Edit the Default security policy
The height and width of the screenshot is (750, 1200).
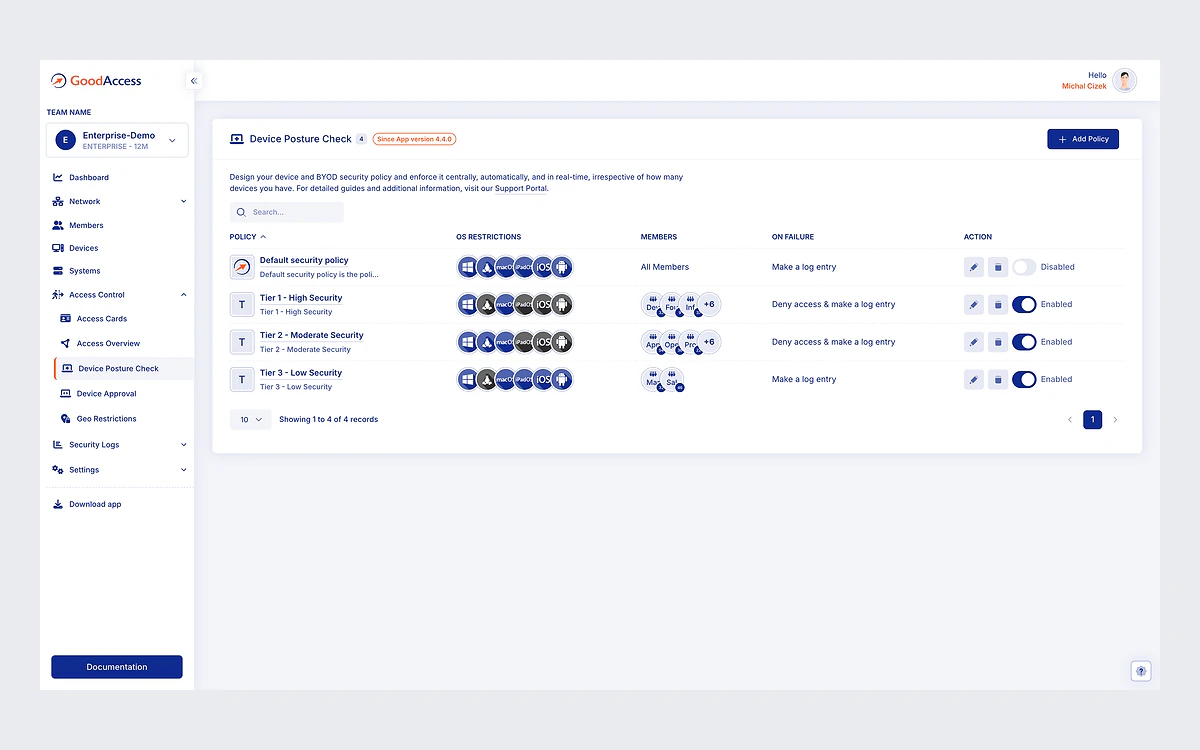[x=974, y=267]
